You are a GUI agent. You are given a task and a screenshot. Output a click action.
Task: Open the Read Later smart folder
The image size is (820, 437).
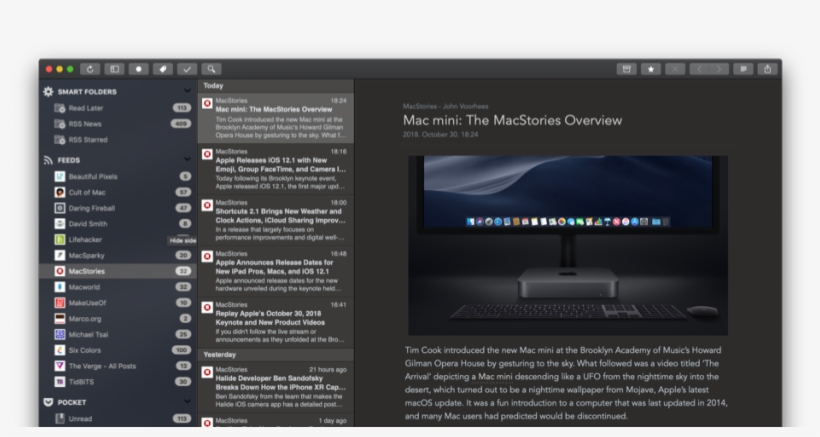(118, 108)
